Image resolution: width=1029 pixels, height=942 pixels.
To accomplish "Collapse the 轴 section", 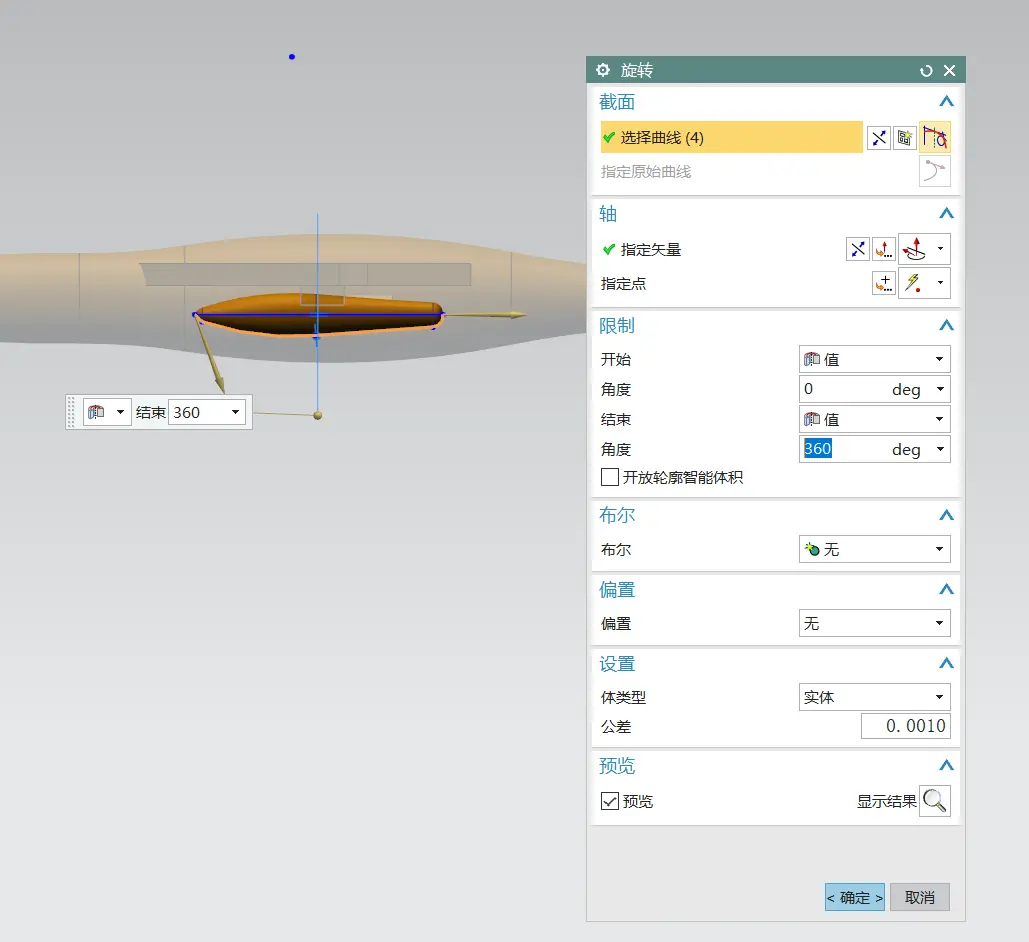I will 946,213.
